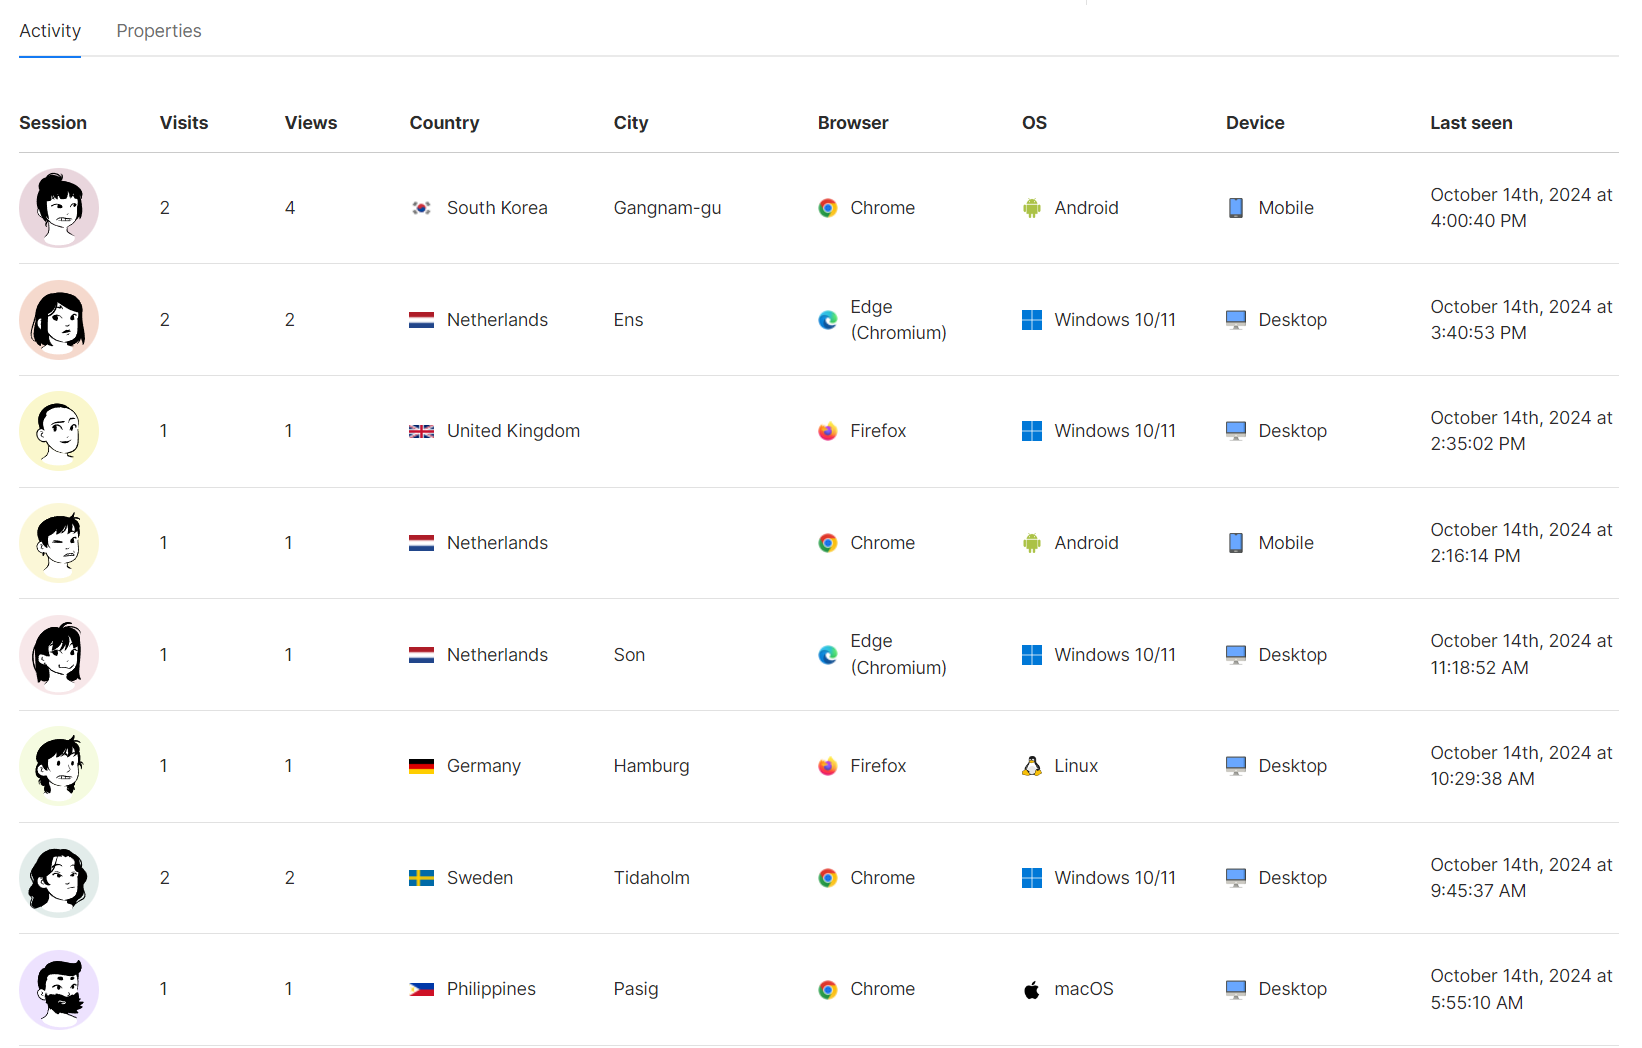Screen dimensions: 1642x1048
Task: Select the Windows icon in the Sweden row
Action: point(1031,878)
